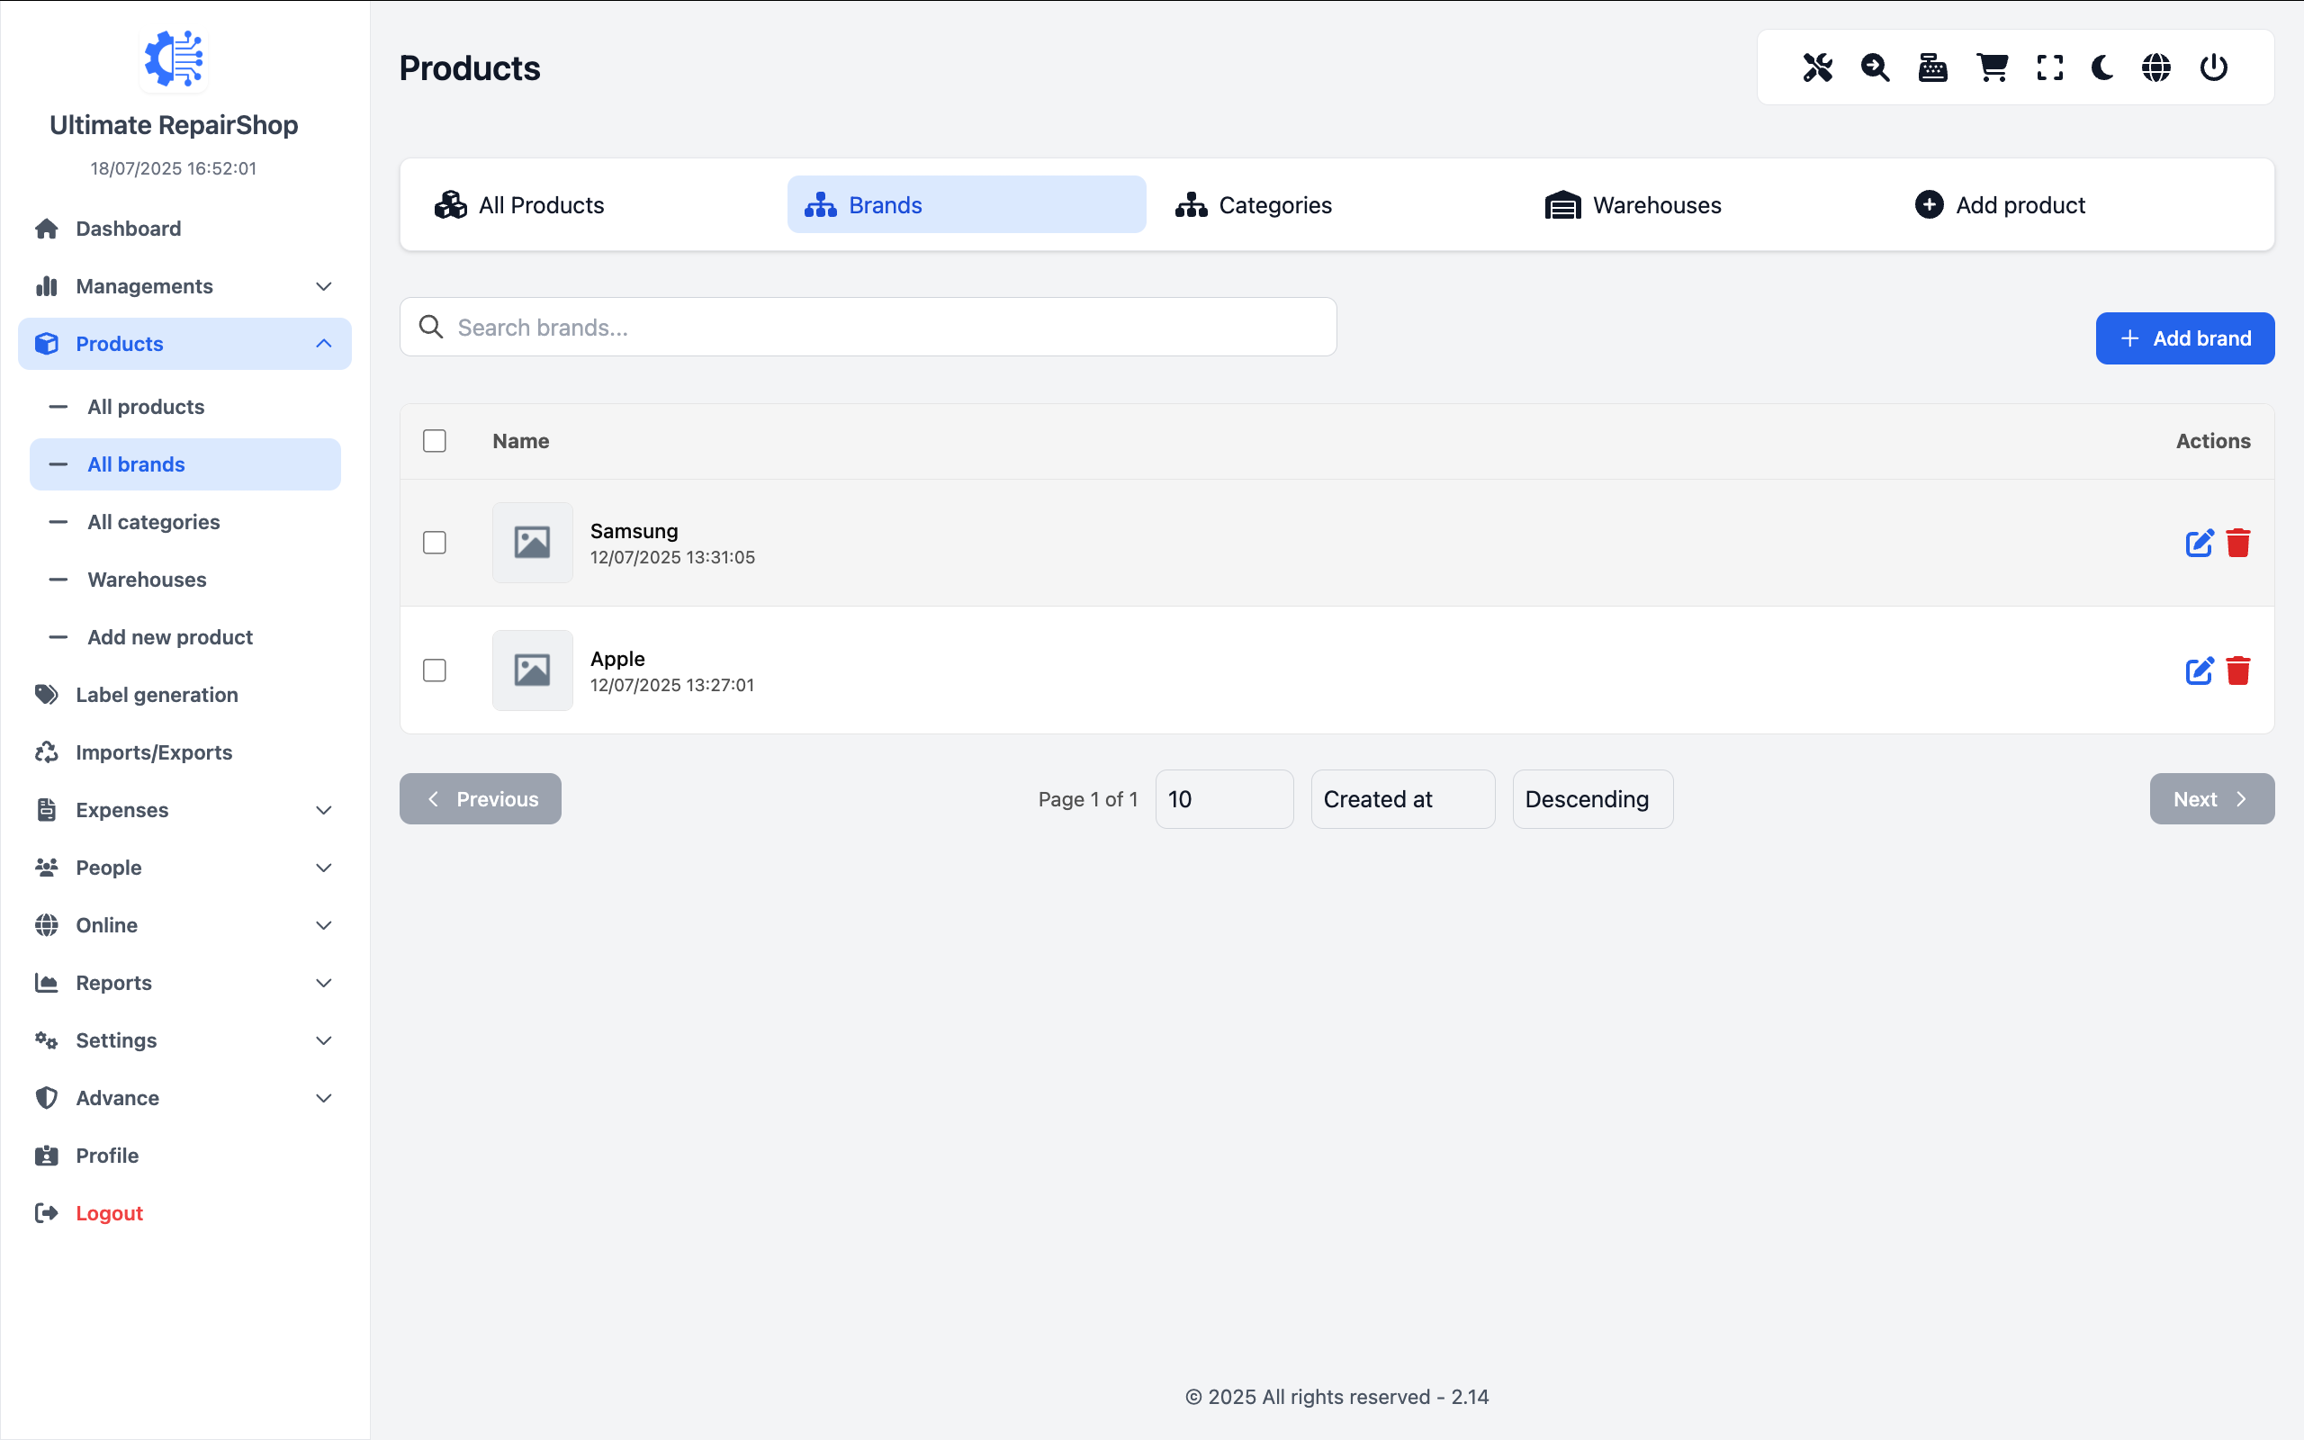The width and height of the screenshot is (2304, 1440).
Task: Click the Add brand button
Action: [2184, 338]
